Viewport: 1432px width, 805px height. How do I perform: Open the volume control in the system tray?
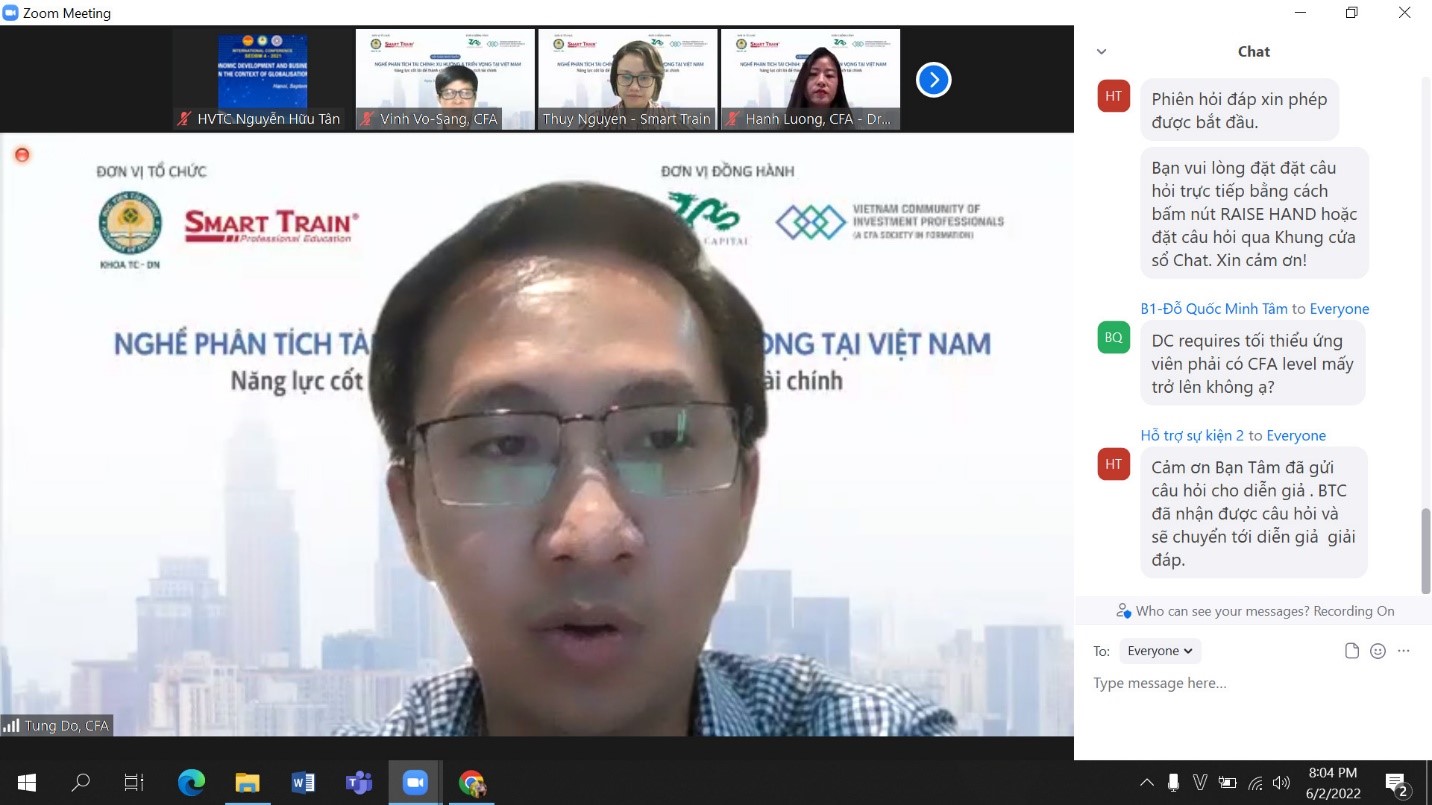[x=1281, y=782]
